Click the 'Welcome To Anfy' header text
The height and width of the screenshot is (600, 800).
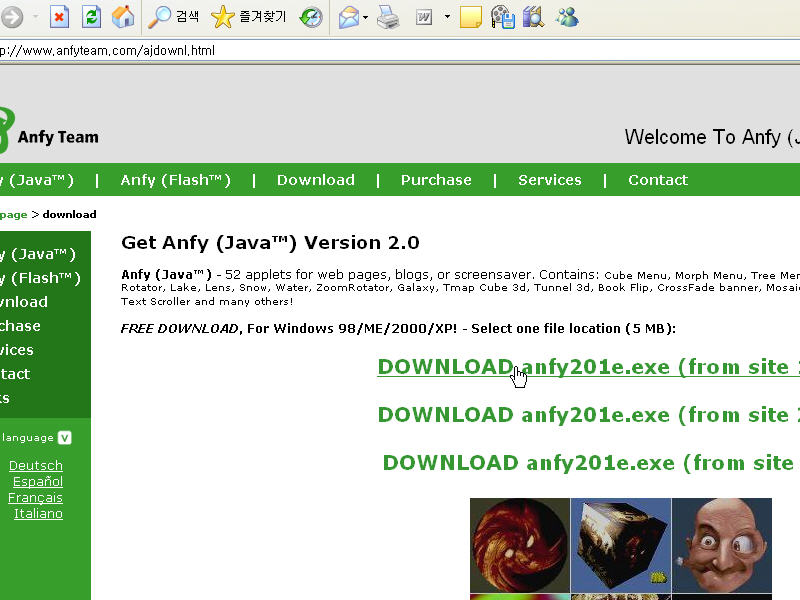(x=703, y=137)
